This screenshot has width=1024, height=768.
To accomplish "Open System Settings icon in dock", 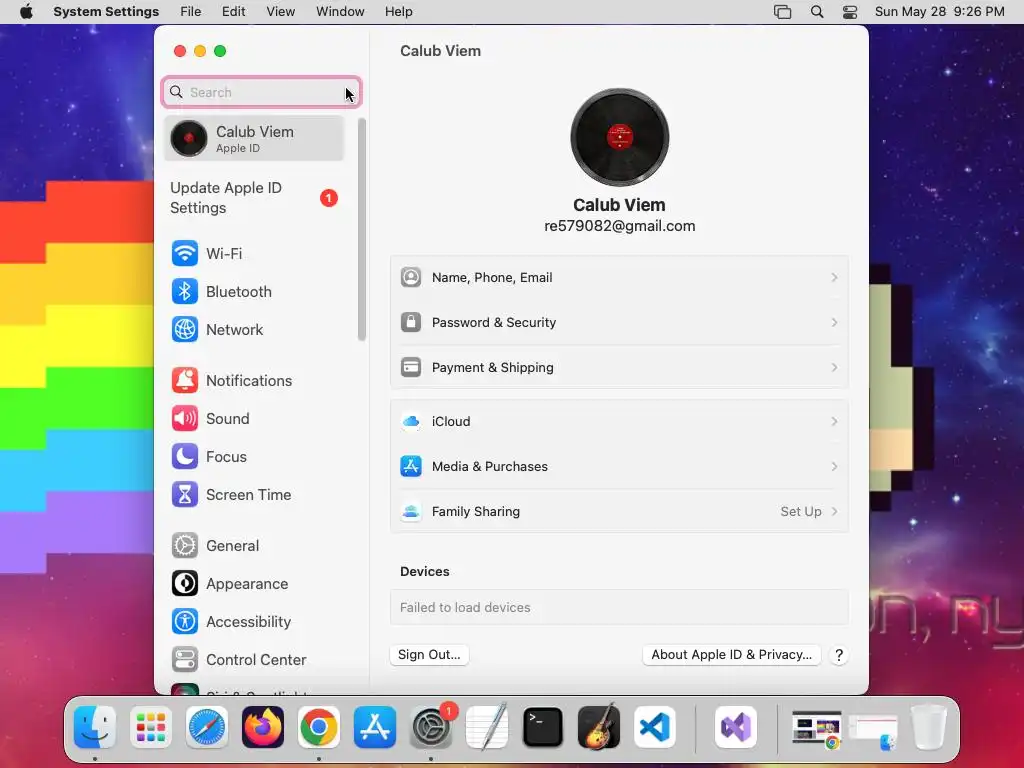I will pos(431,727).
